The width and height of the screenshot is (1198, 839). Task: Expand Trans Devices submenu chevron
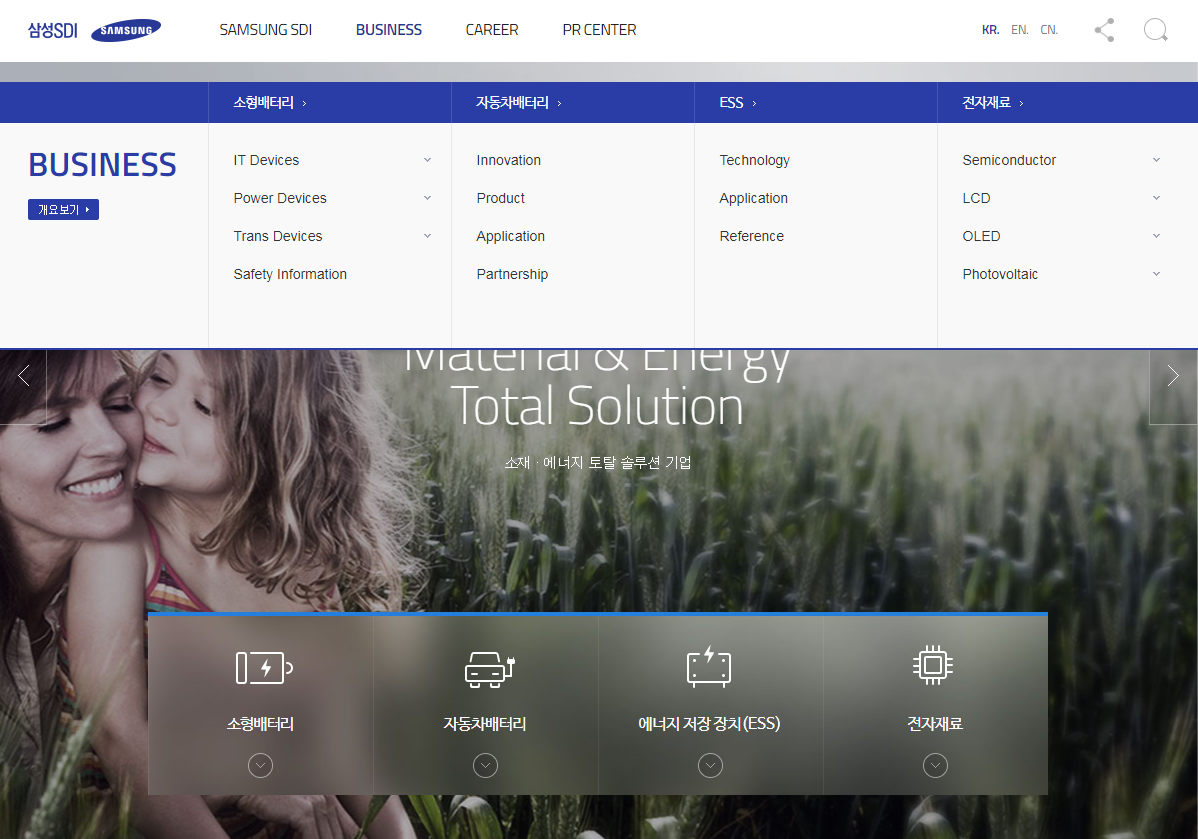point(427,236)
